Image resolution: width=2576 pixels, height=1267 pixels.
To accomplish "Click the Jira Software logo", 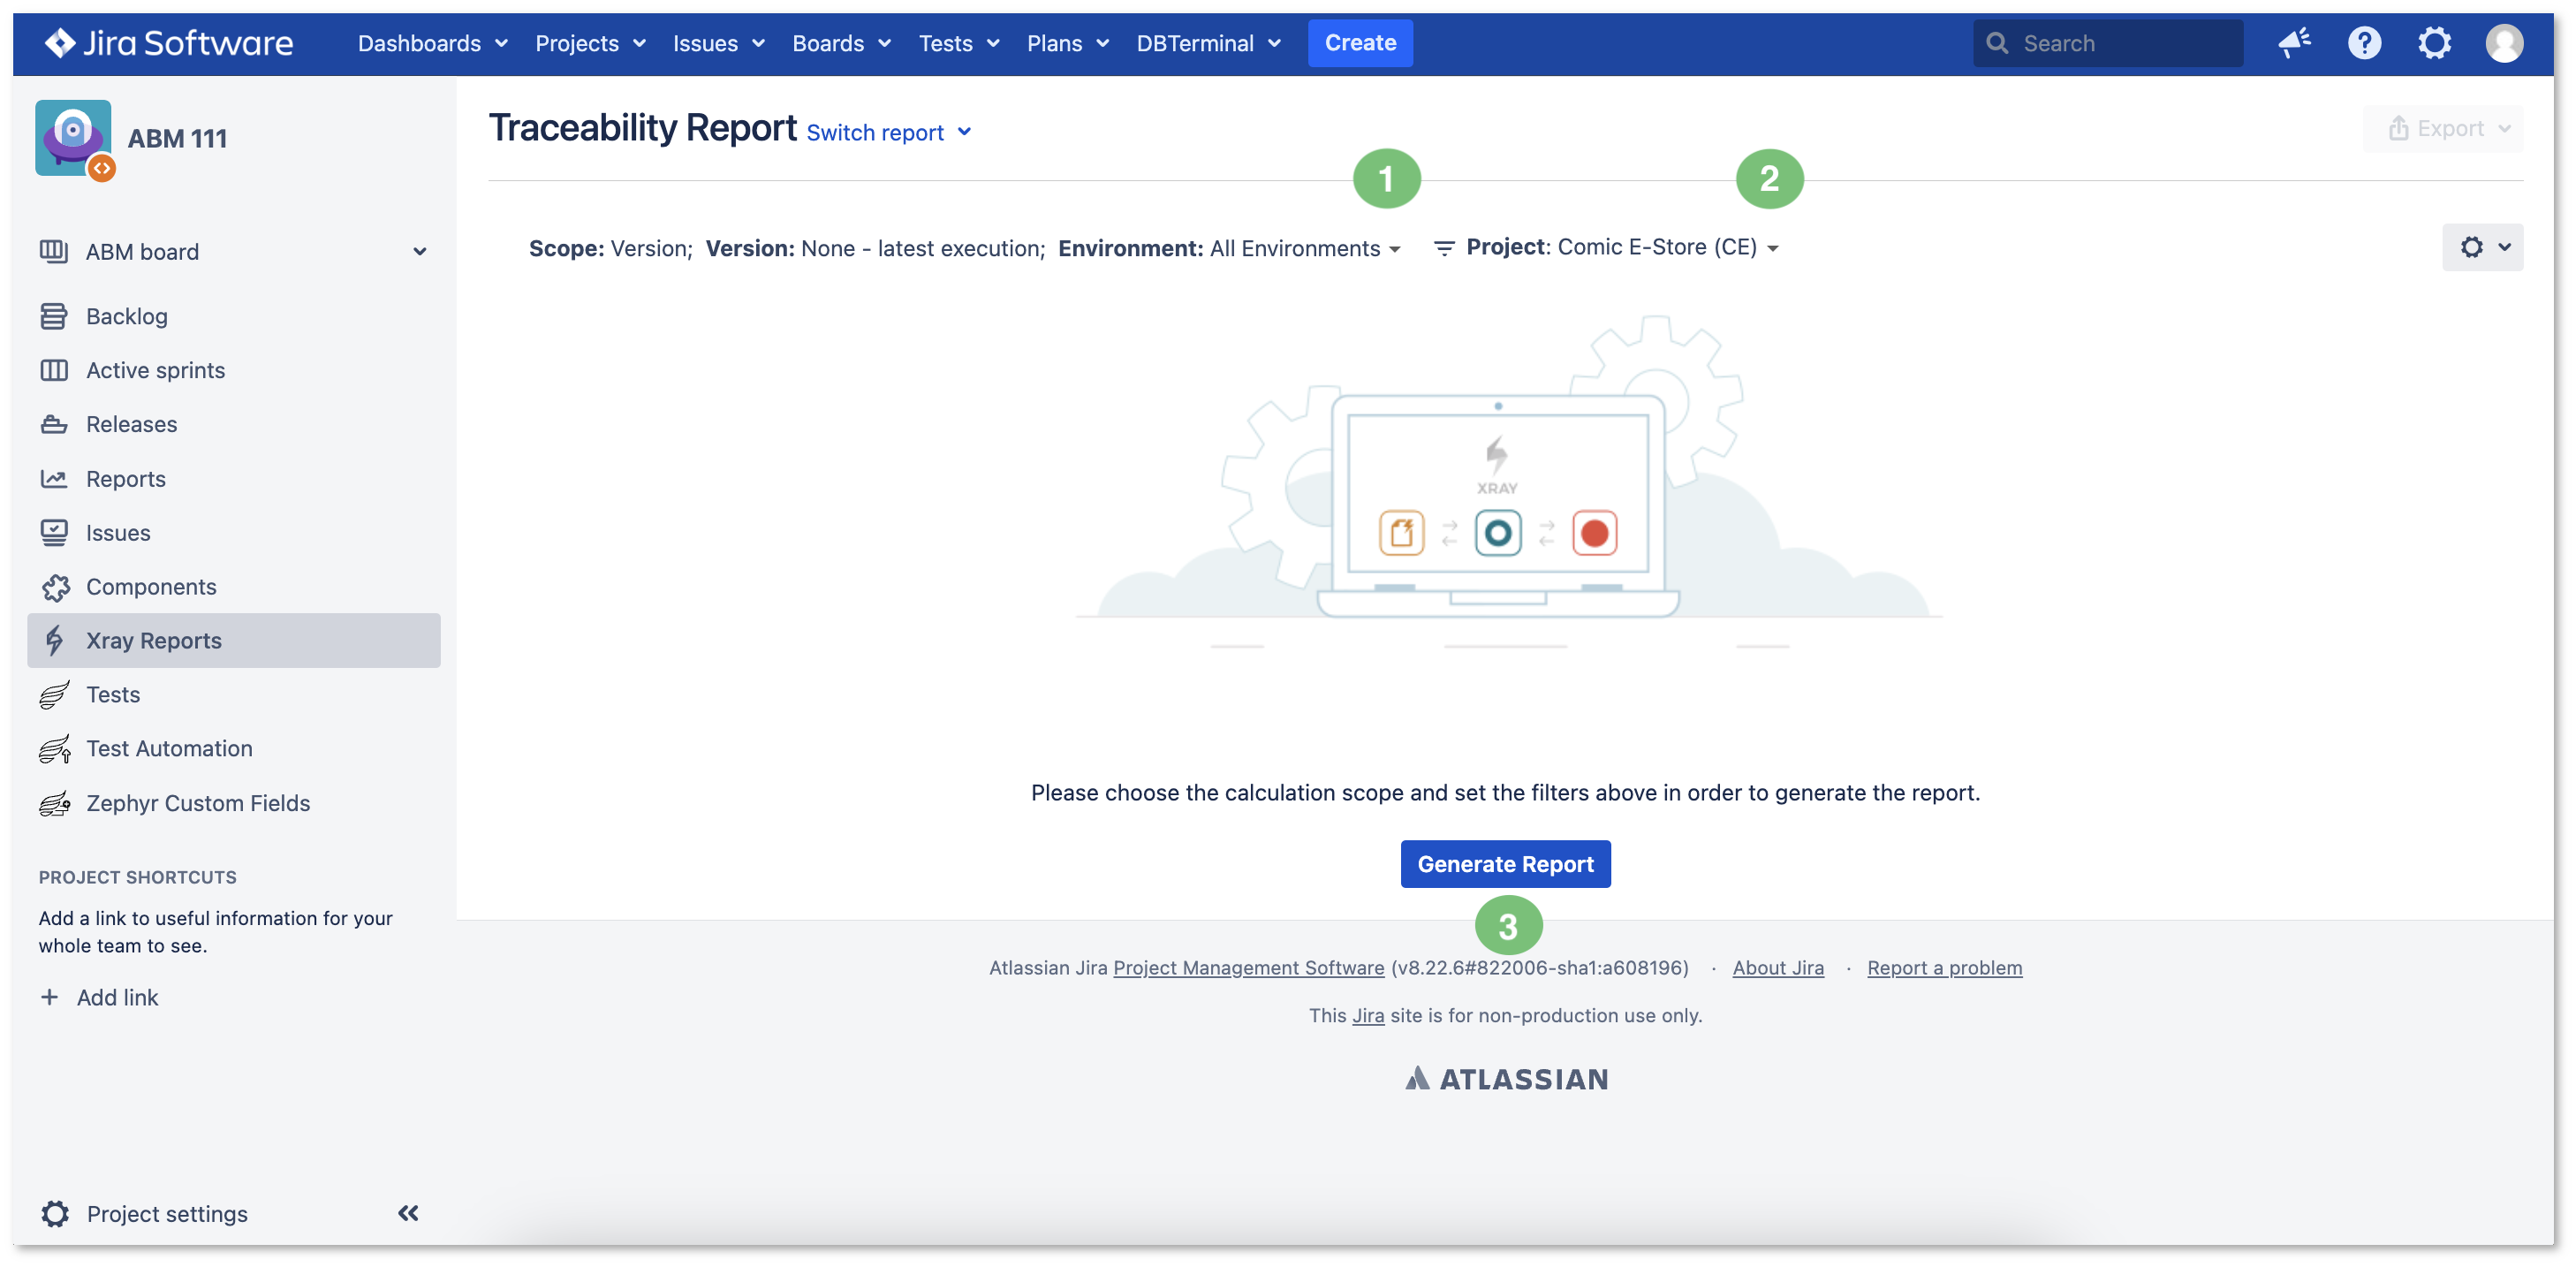I will [169, 43].
